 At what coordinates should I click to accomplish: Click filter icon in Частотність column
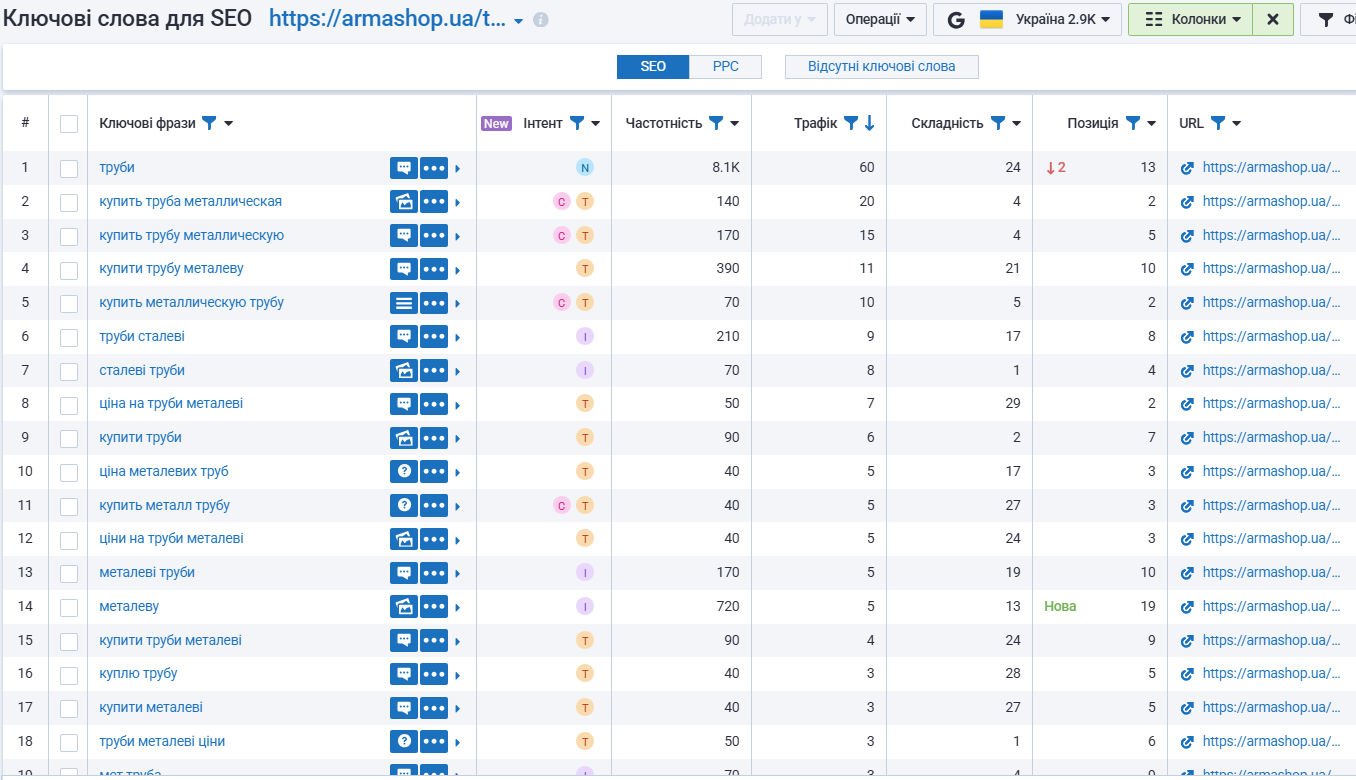(x=716, y=123)
